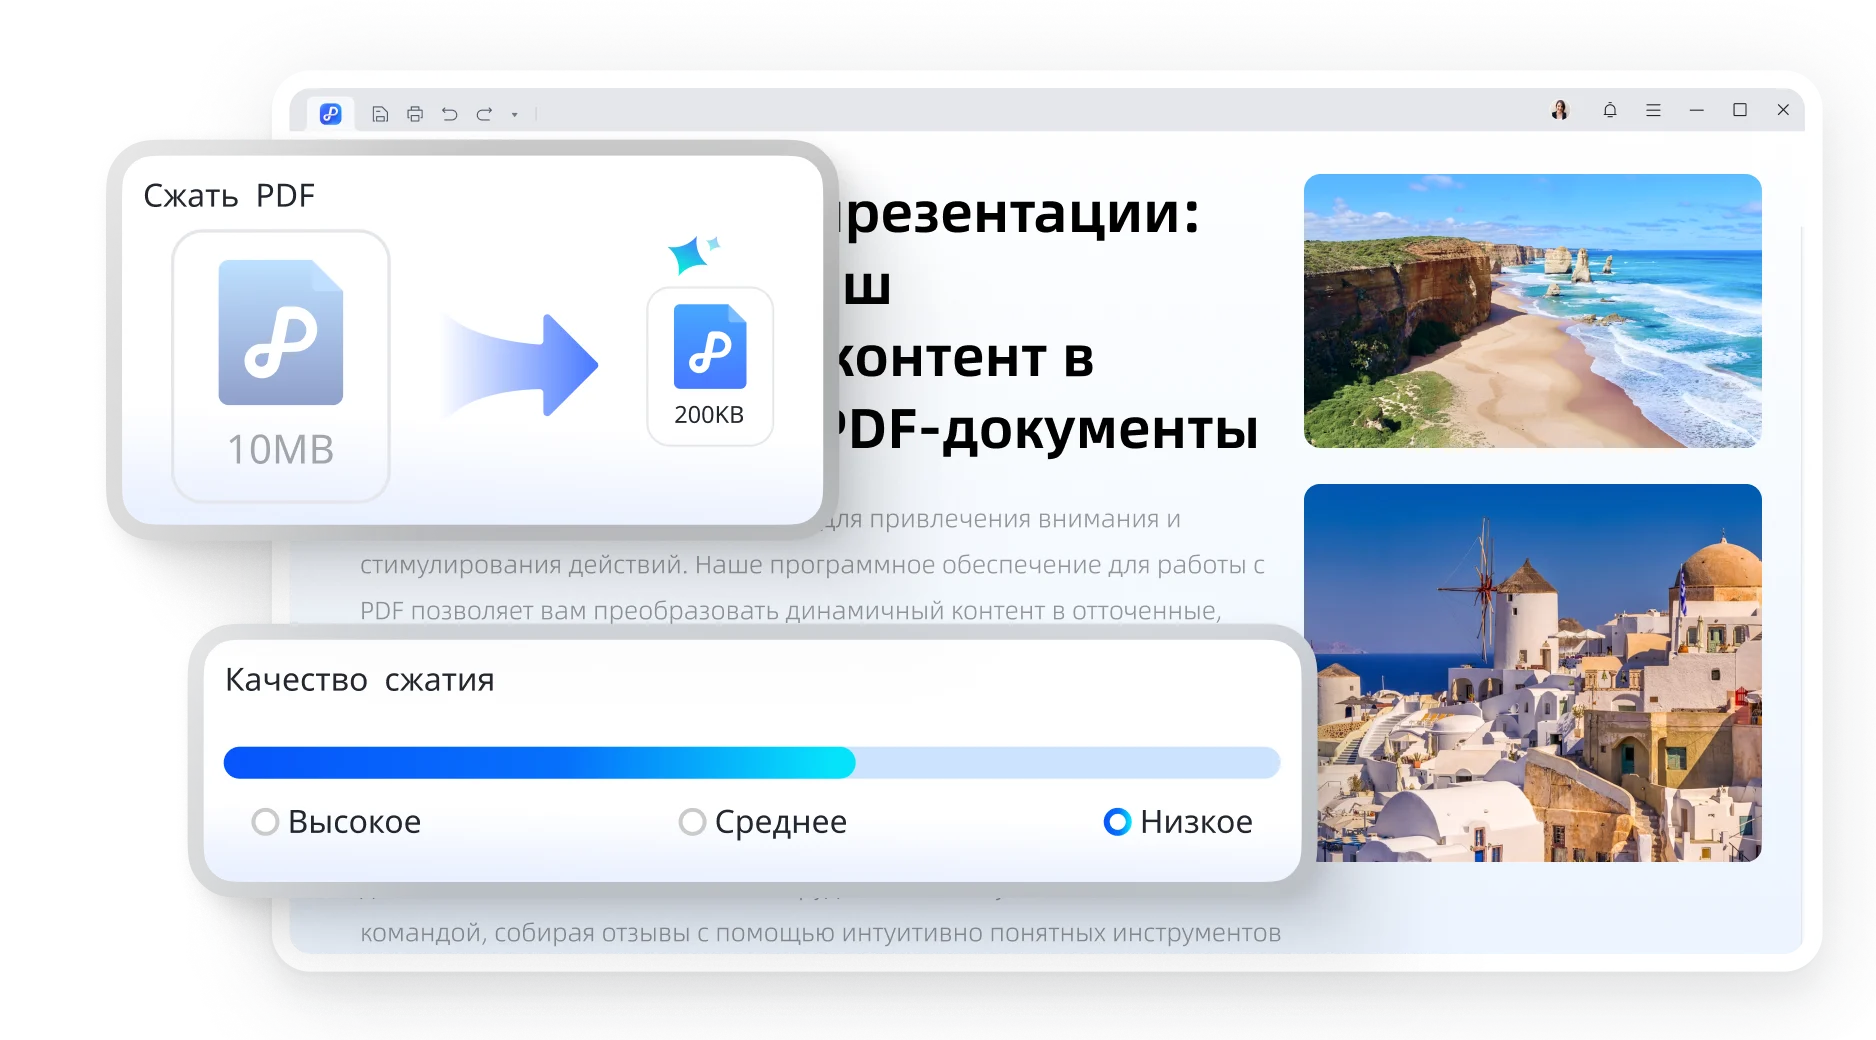Open the Print dialog icon
Image resolution: width=1876 pixels, height=1040 pixels.
point(415,113)
